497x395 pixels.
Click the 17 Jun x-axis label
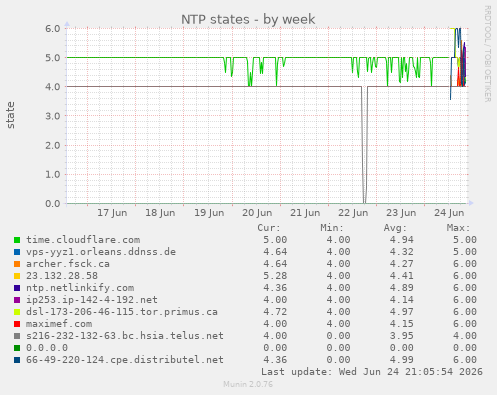click(x=112, y=213)
